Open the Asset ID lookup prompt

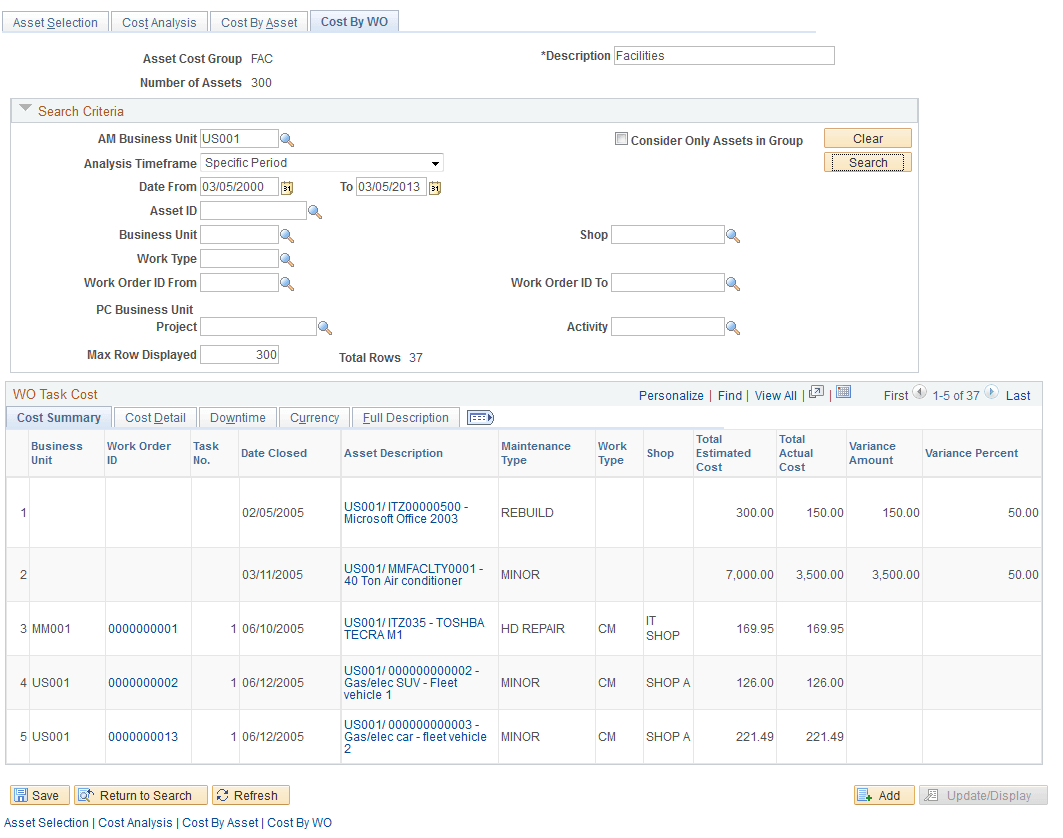[x=315, y=210]
